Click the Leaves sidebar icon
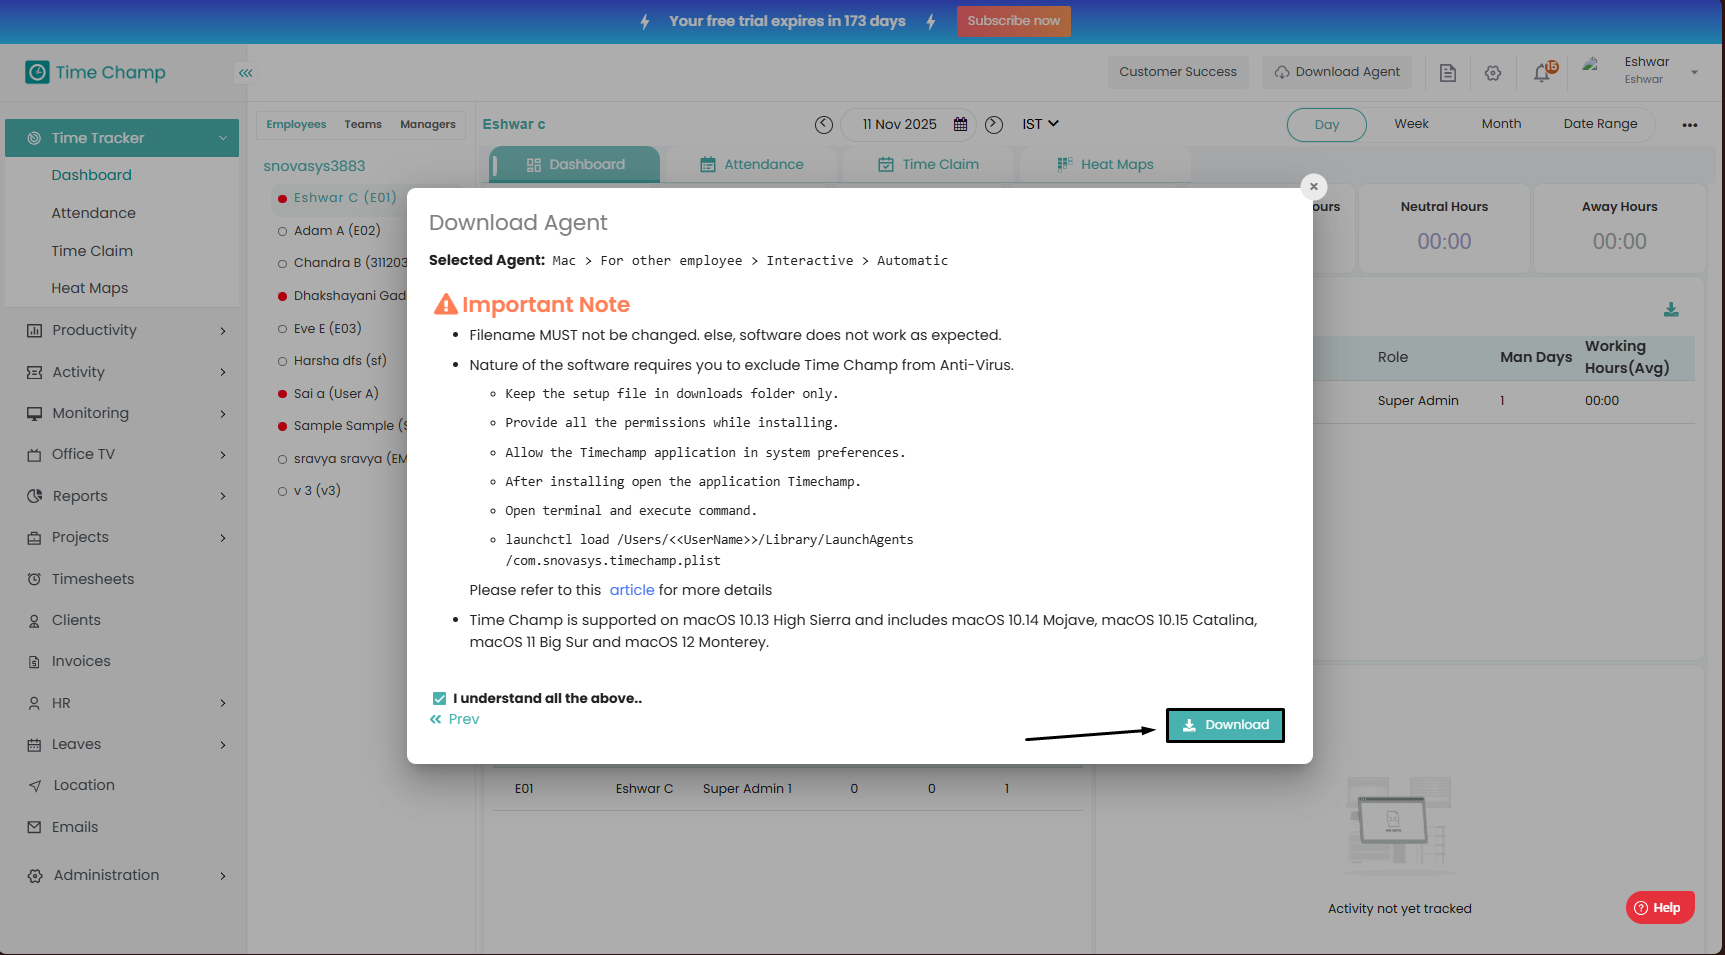The width and height of the screenshot is (1725, 955). pos(35,745)
